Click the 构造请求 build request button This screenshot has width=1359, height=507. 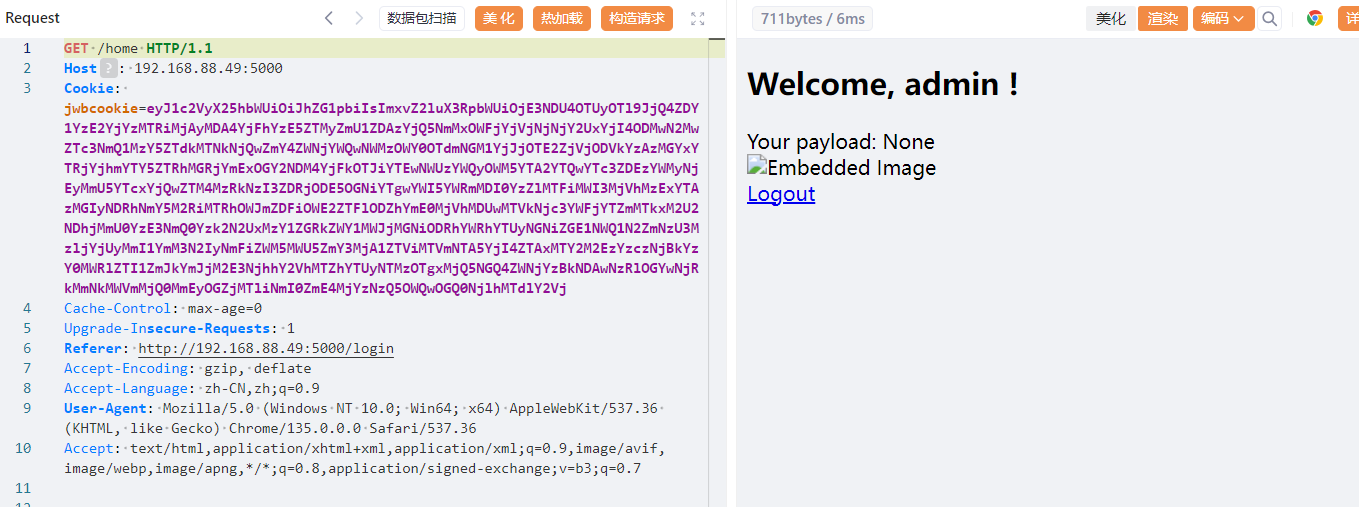[x=636, y=18]
